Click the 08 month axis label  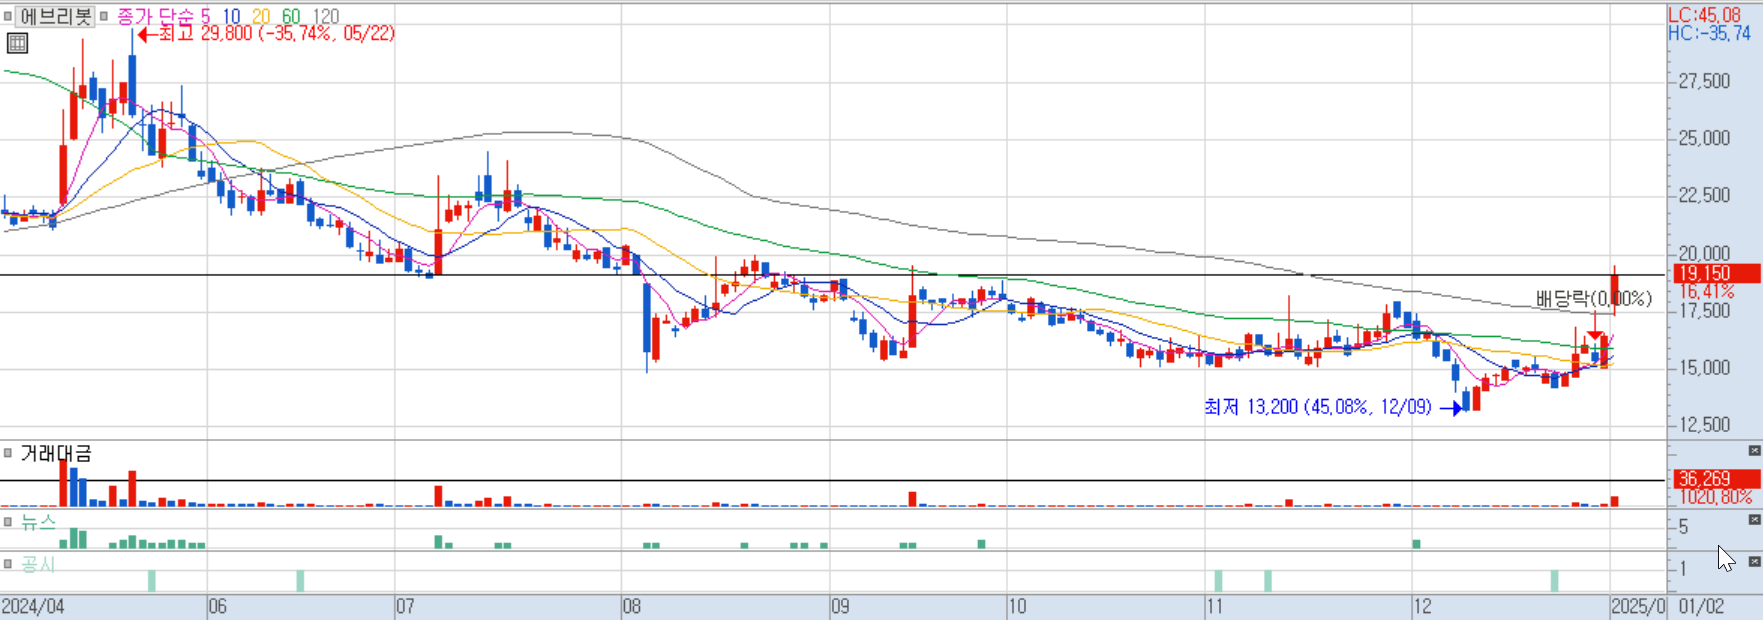click(632, 607)
